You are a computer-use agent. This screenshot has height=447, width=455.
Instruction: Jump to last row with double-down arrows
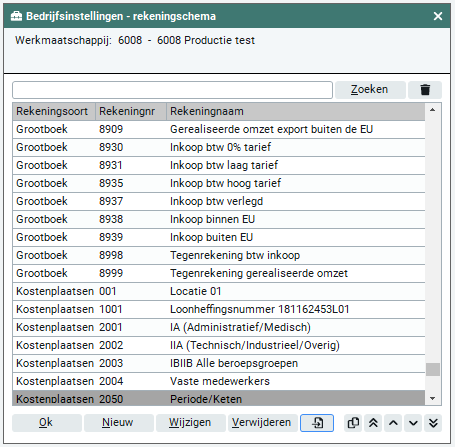[x=433, y=423]
